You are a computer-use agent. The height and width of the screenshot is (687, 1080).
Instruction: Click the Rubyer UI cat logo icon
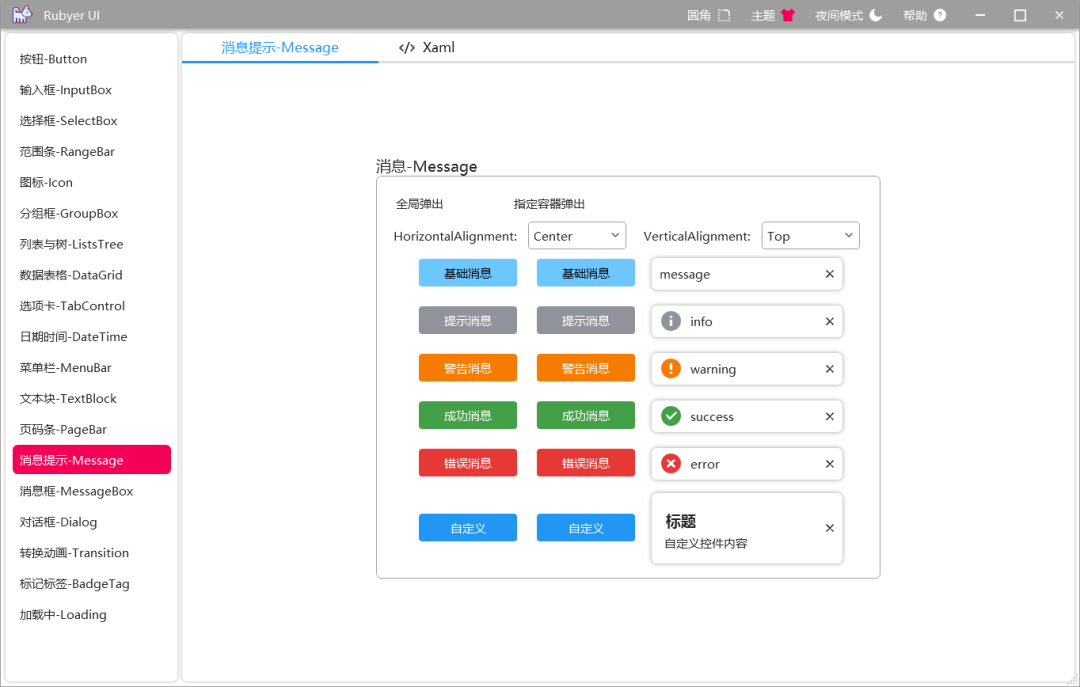(x=21, y=15)
